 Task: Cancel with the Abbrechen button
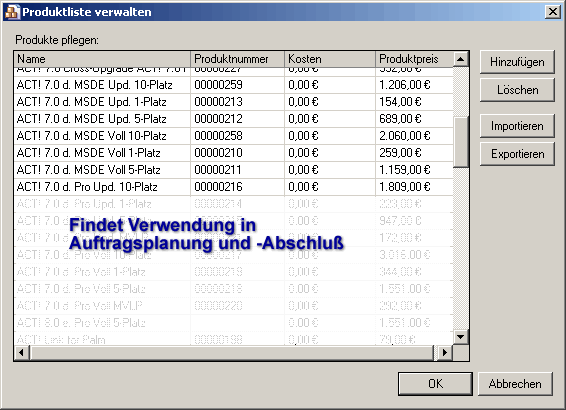(x=515, y=384)
